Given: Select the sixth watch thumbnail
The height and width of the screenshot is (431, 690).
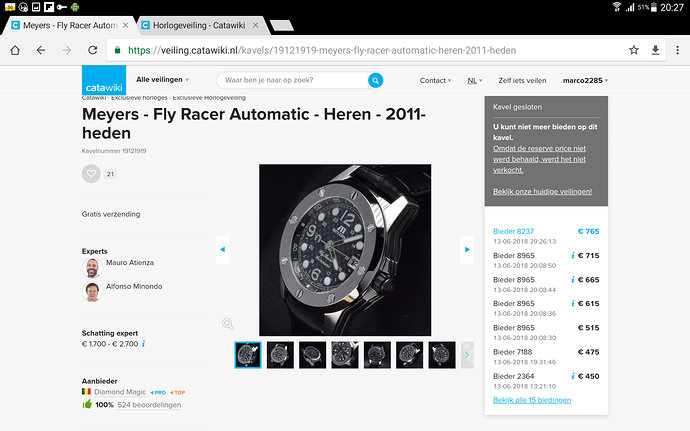Looking at the screenshot, I should click(410, 355).
